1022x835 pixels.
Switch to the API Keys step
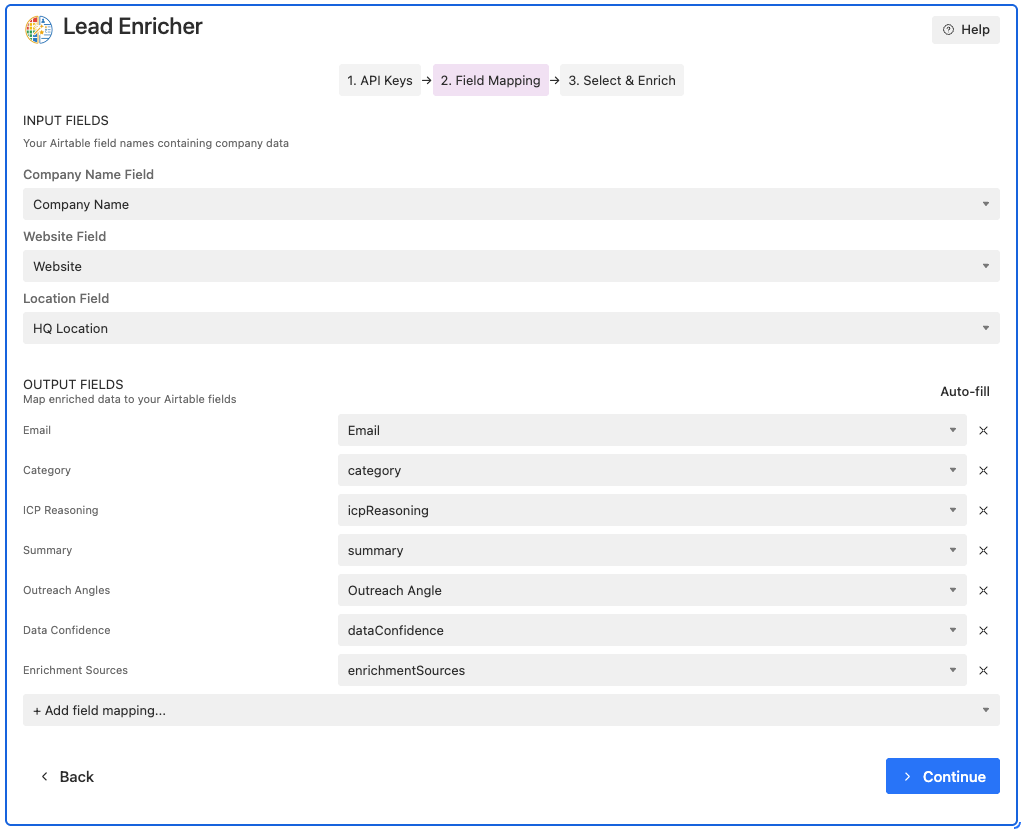379,80
